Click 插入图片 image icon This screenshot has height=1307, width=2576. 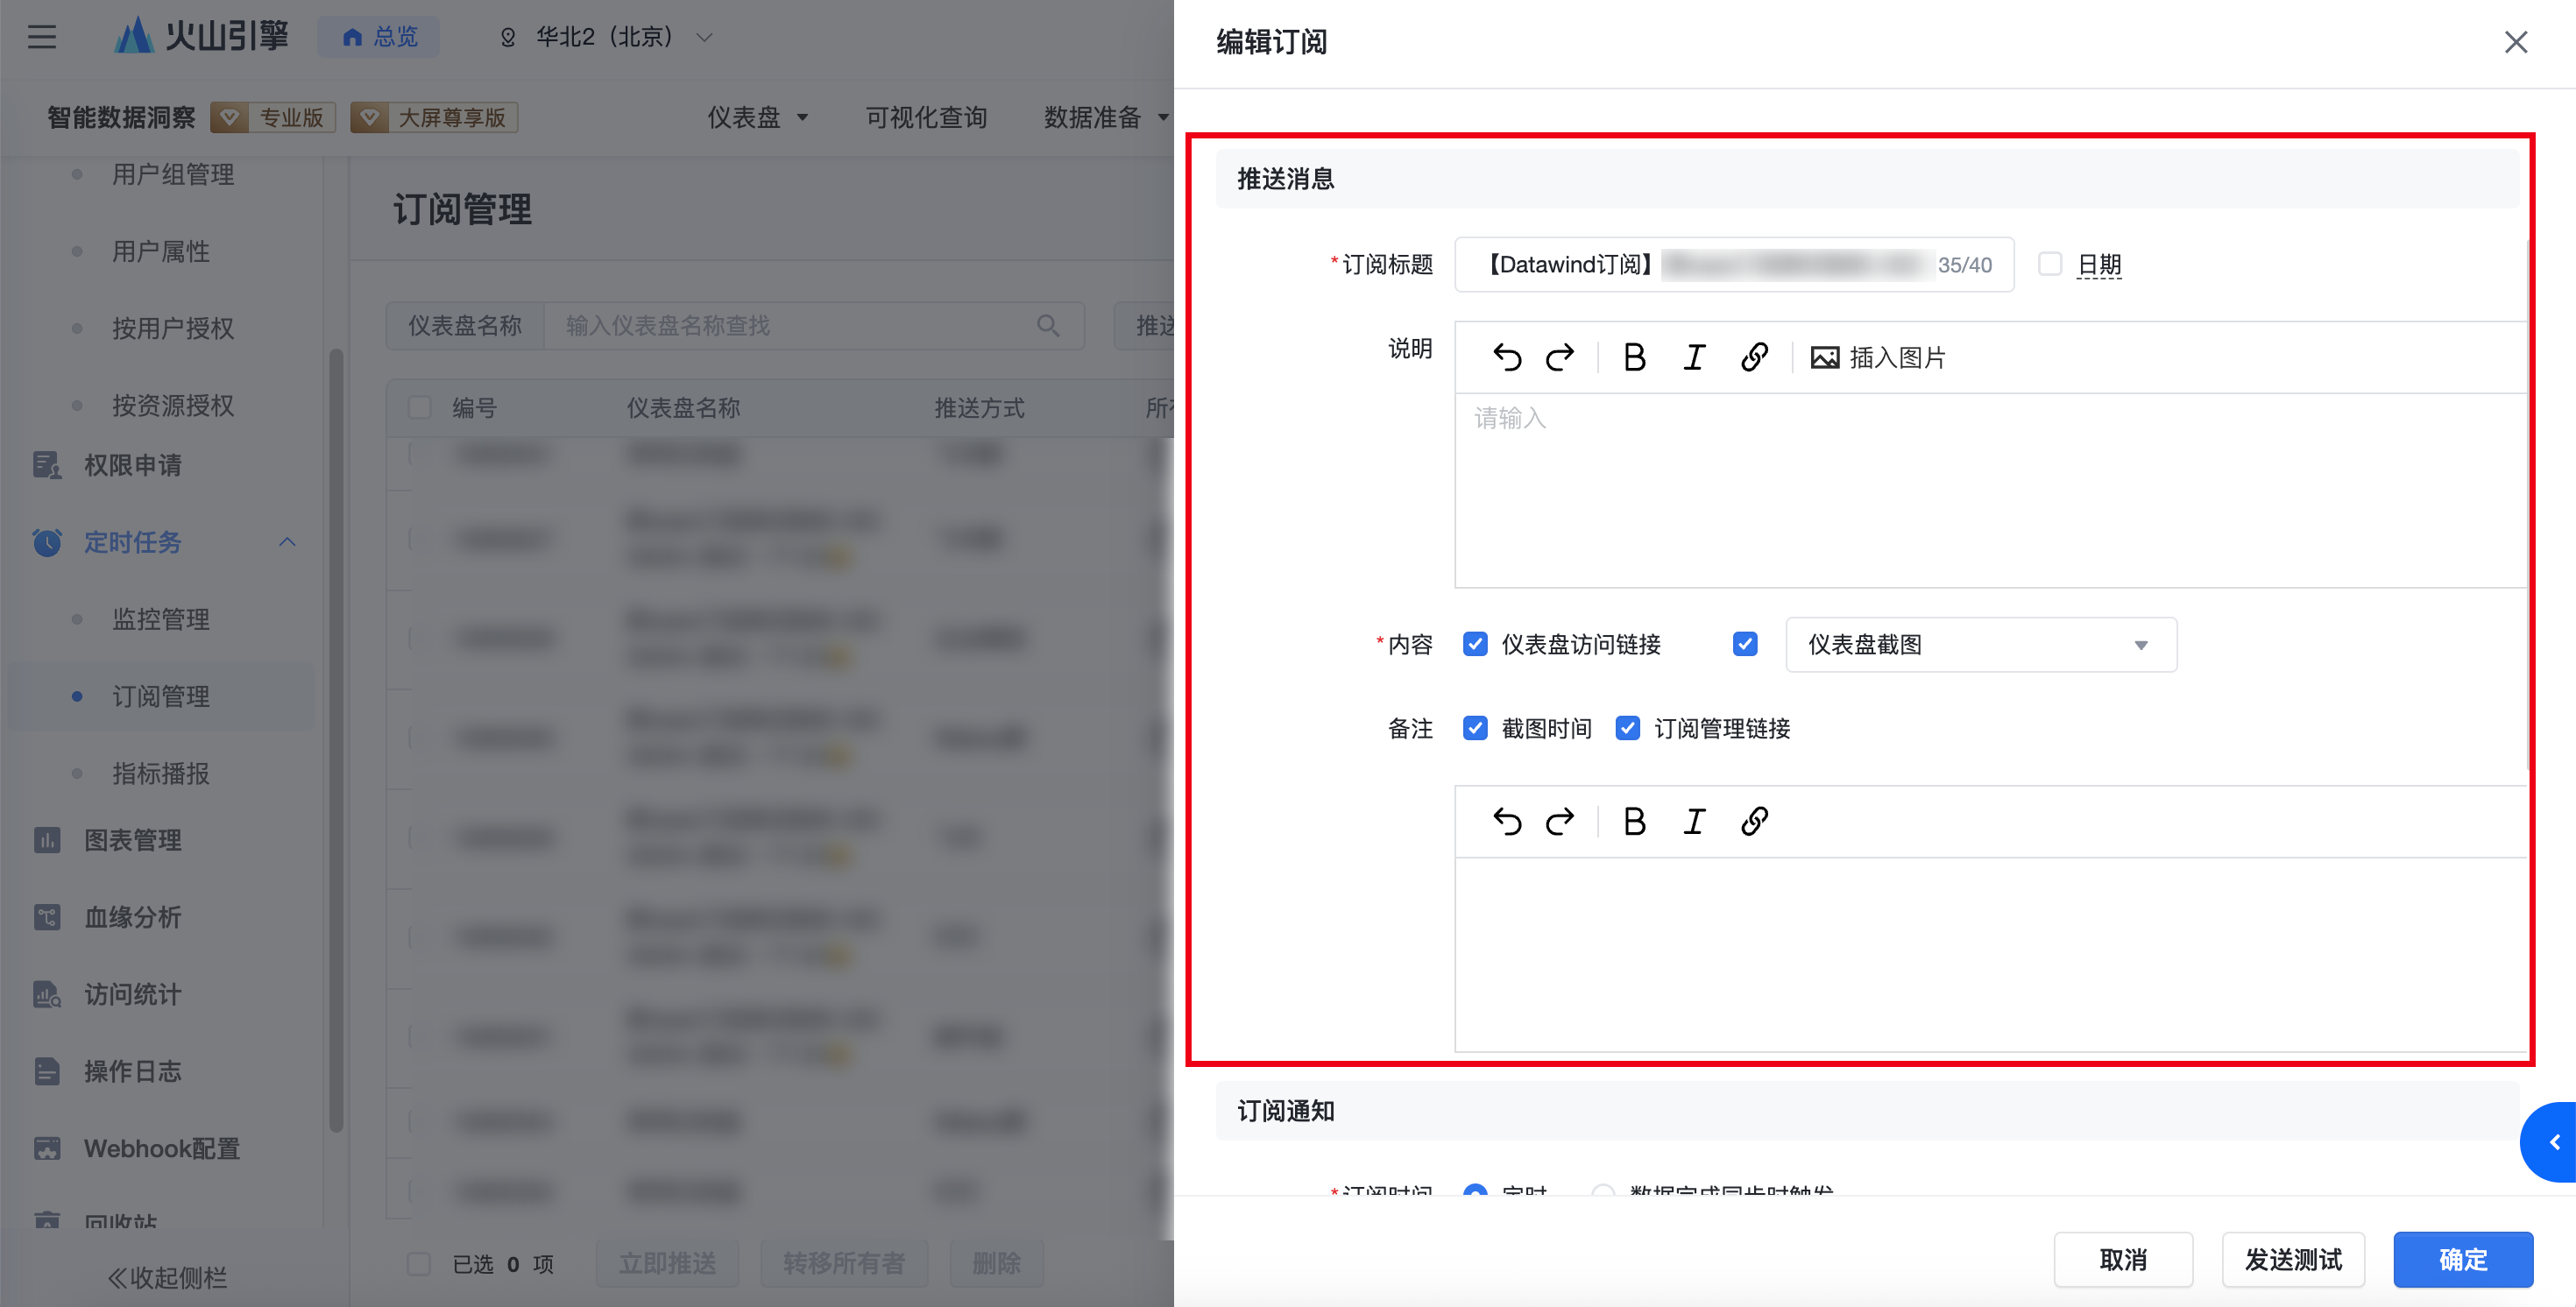[1825, 357]
